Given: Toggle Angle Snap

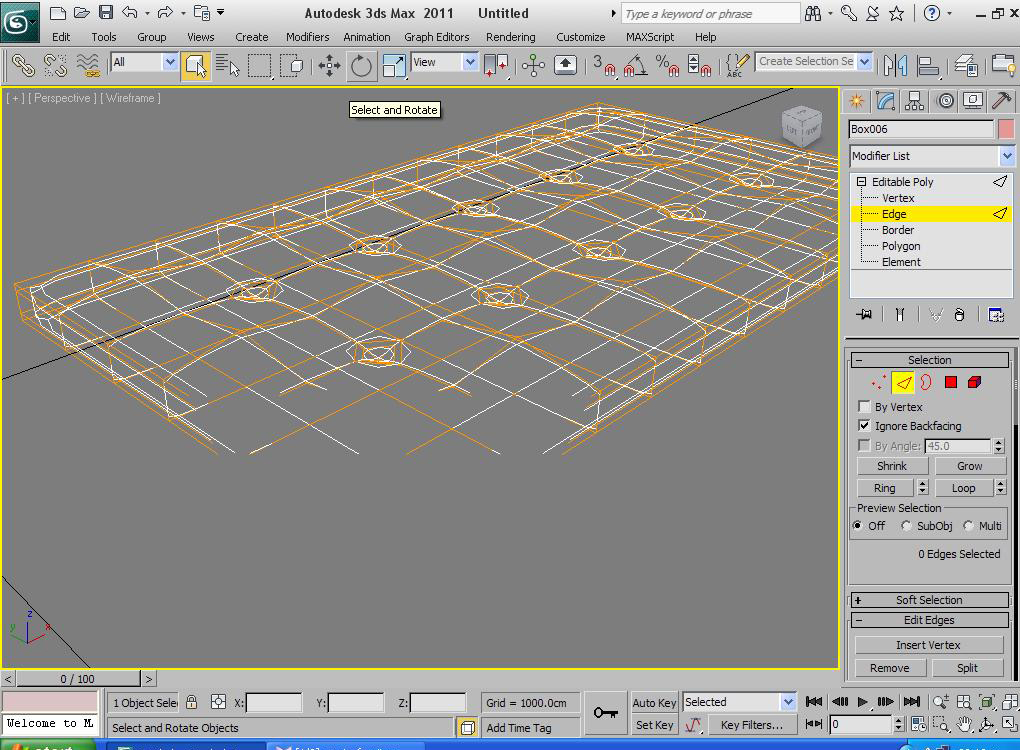Looking at the screenshot, I should 635,65.
